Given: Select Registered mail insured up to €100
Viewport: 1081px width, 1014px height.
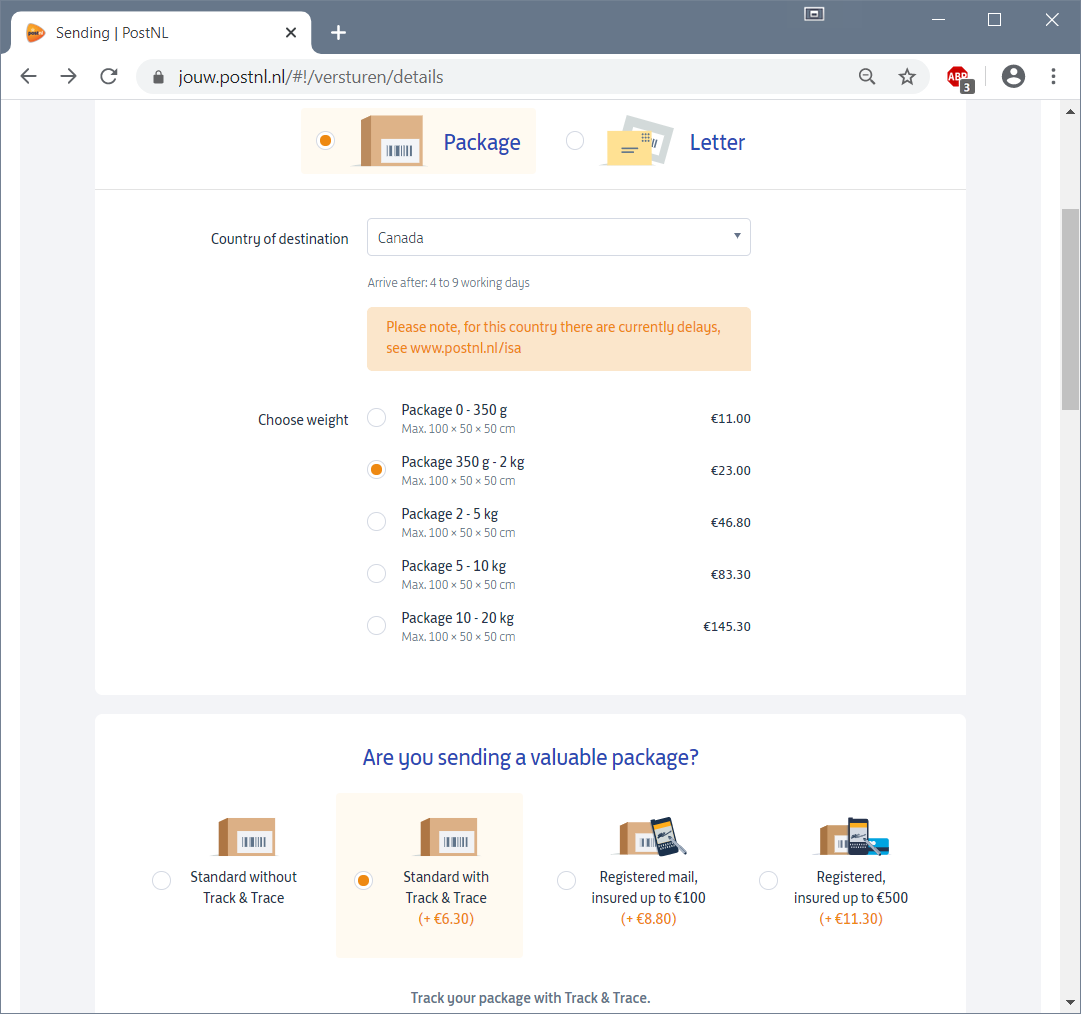Looking at the screenshot, I should [x=566, y=880].
